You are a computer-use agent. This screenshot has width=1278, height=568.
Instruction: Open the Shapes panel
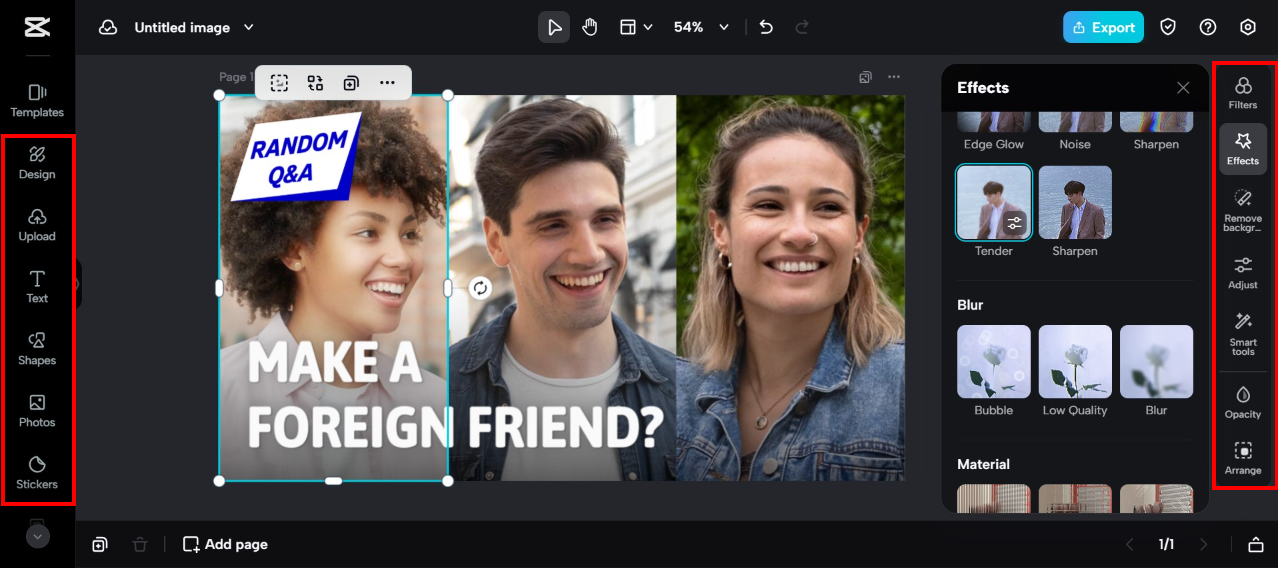(37, 348)
